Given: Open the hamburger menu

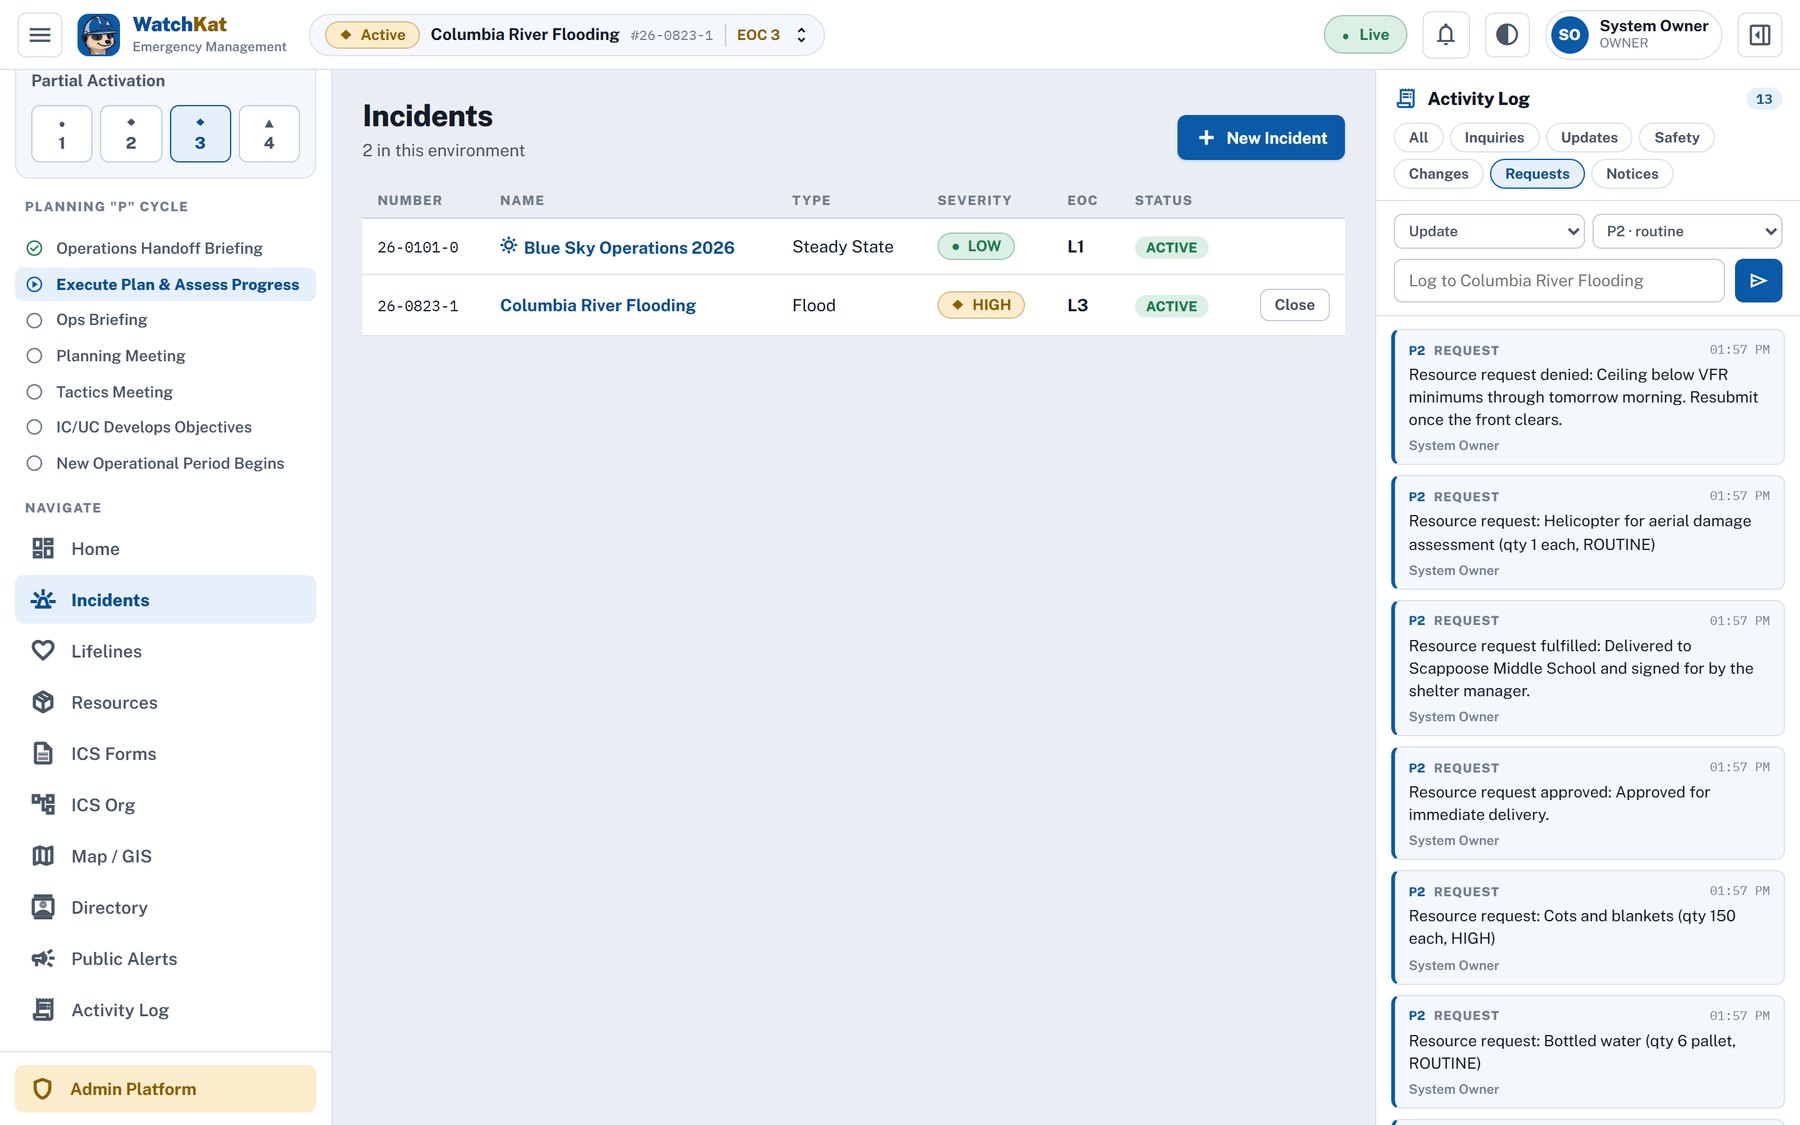Looking at the screenshot, I should click(x=40, y=35).
